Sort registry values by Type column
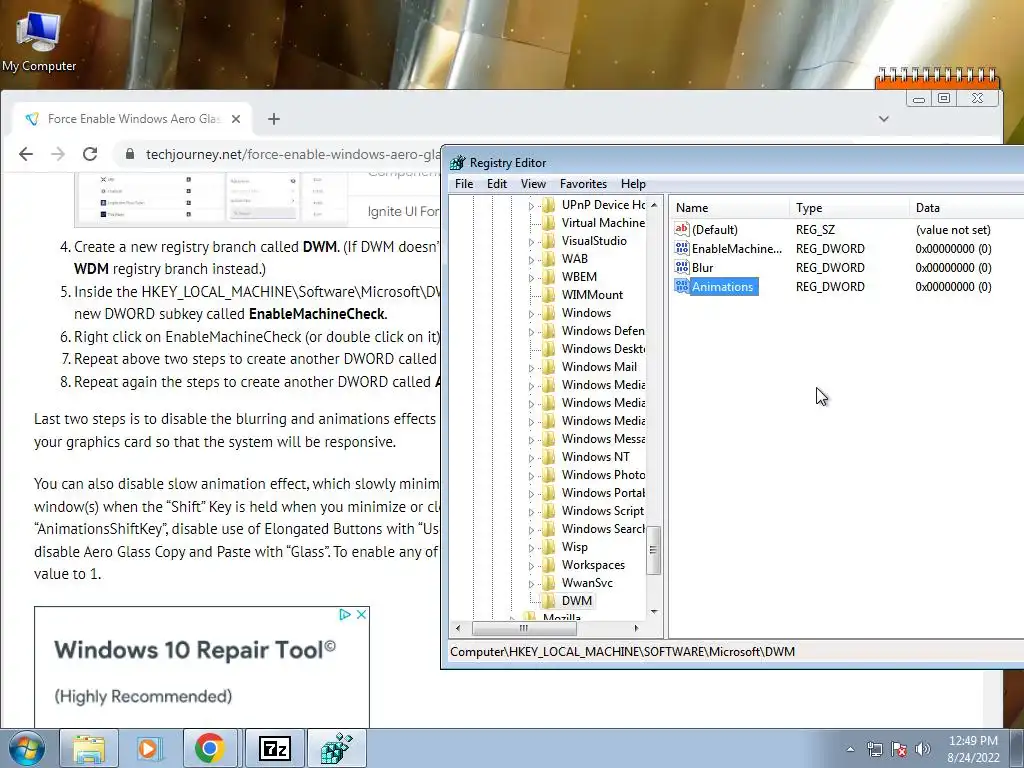 pos(849,208)
